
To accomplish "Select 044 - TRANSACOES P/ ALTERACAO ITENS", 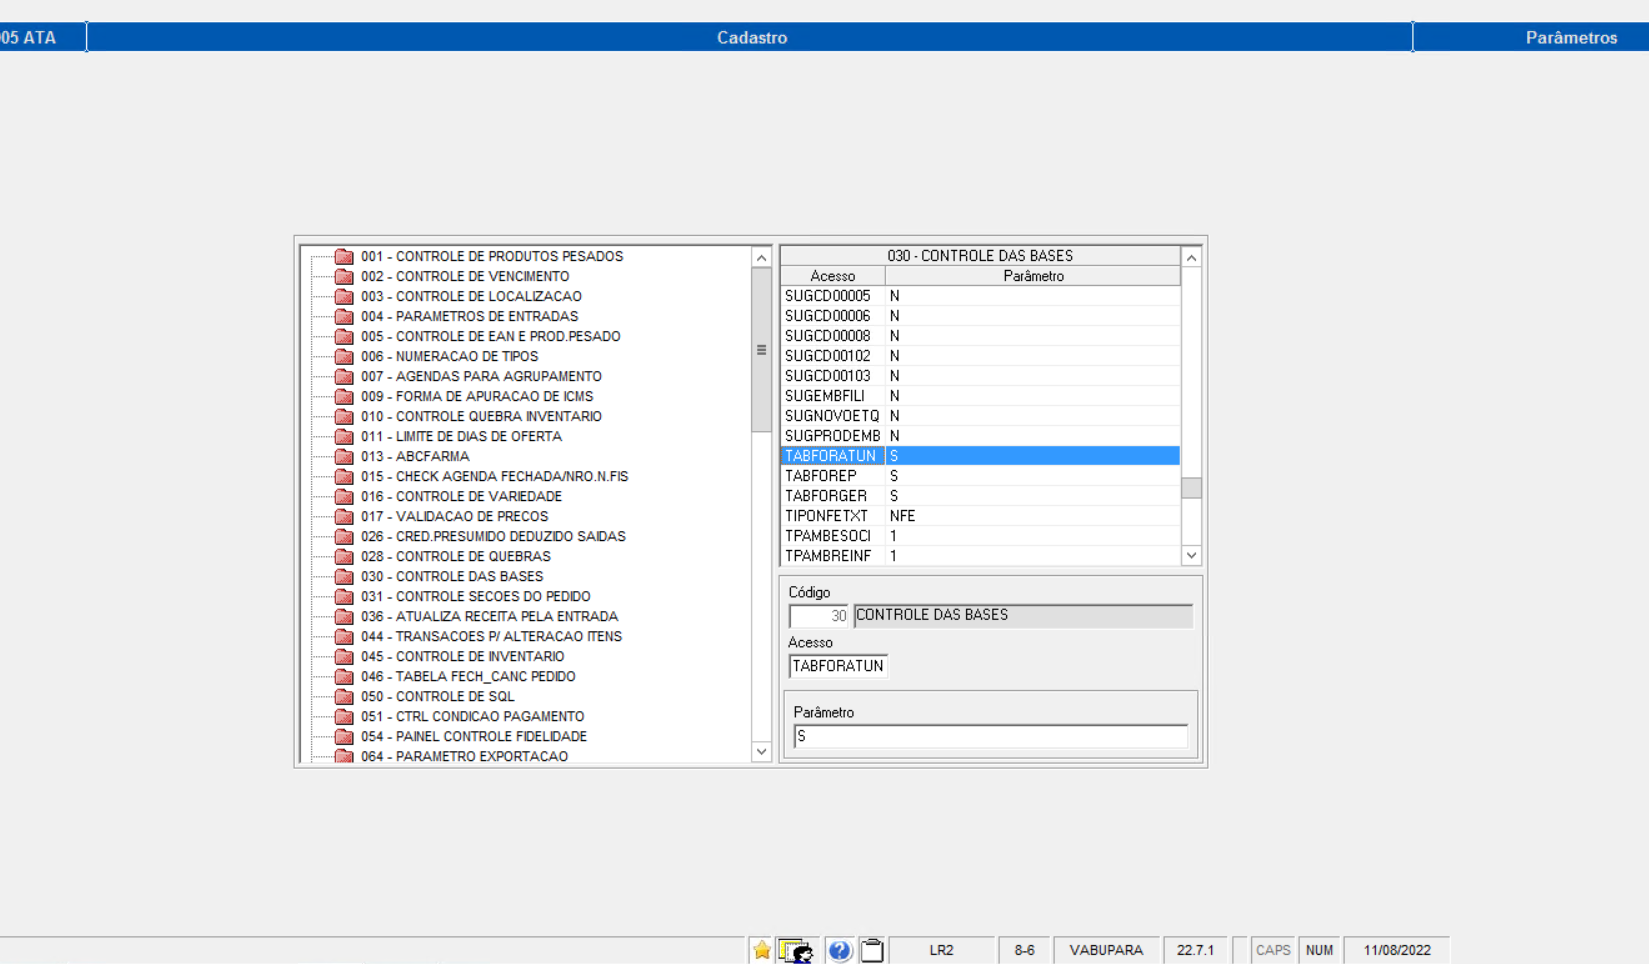I will click(491, 637).
